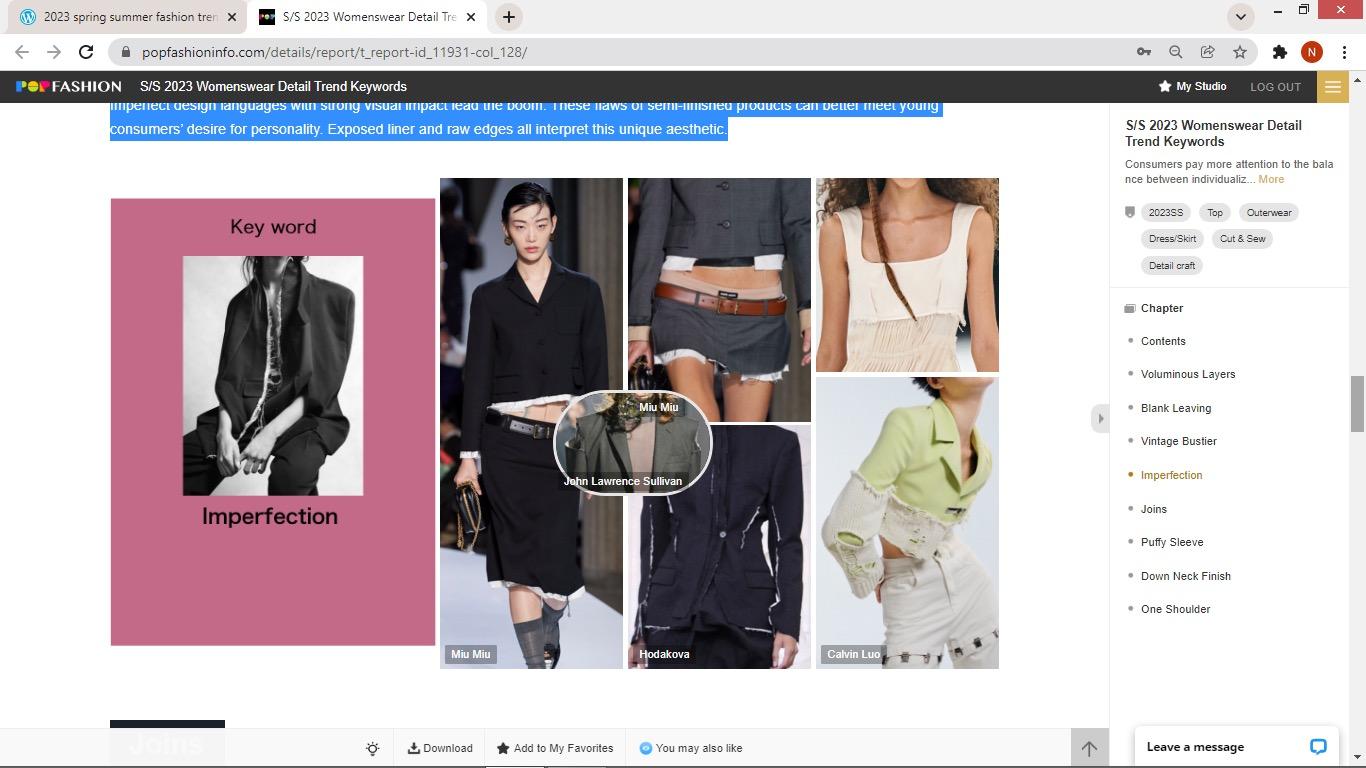Open the yellow hamburger menu
The height and width of the screenshot is (768, 1366).
[x=1333, y=87]
